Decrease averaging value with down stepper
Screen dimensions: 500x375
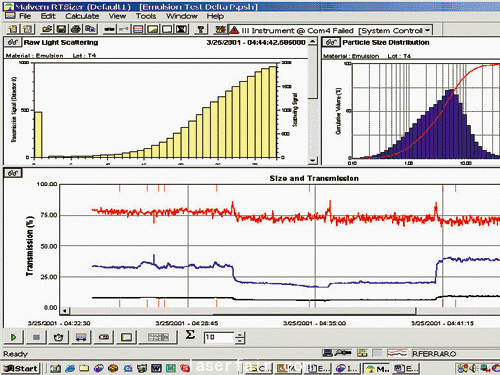[x=240, y=341]
